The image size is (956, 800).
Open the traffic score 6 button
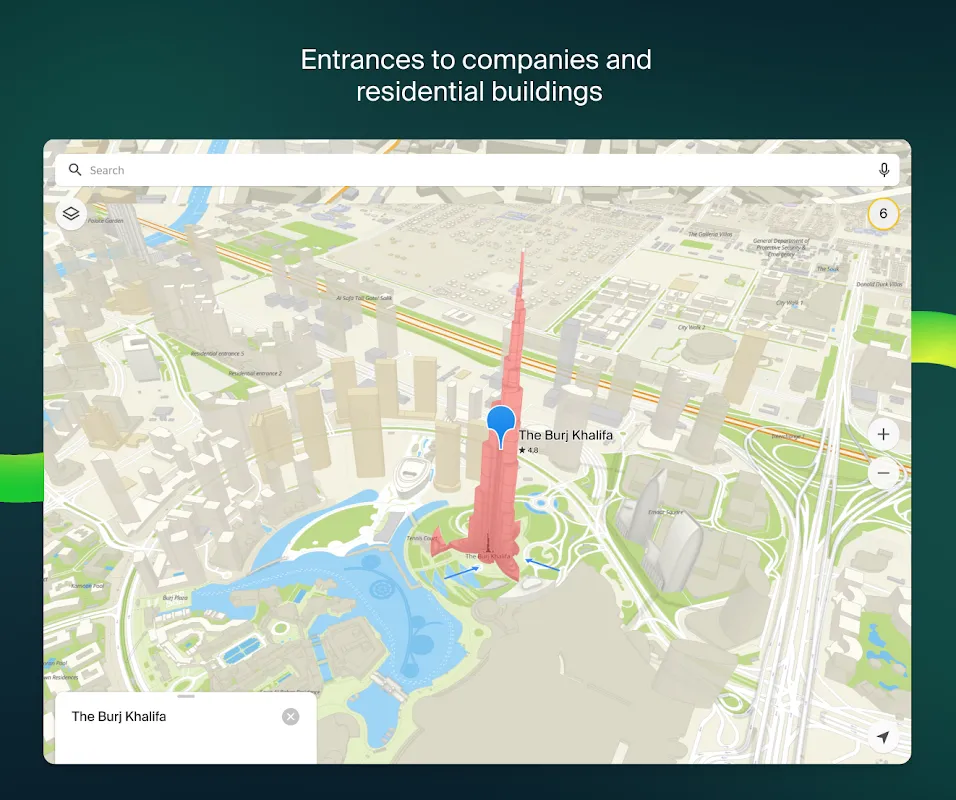(883, 213)
